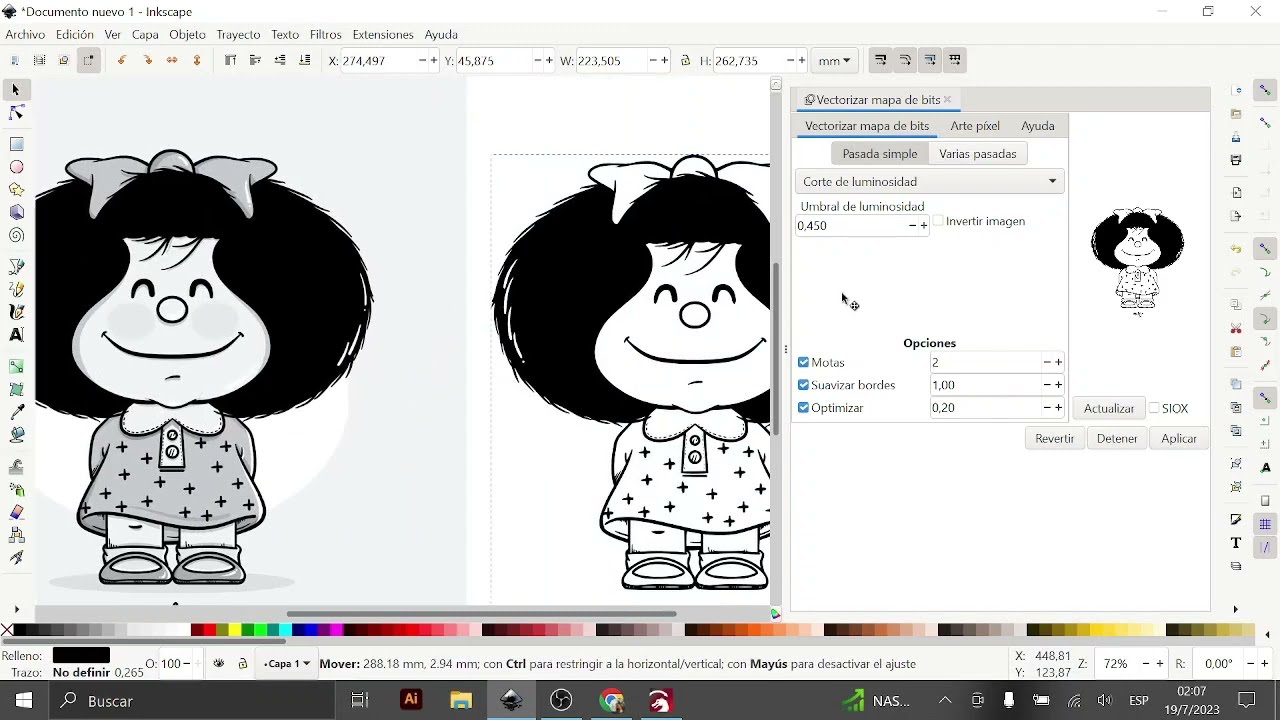1280x720 pixels.
Task: Select the Node editing tool
Action: tap(16, 113)
